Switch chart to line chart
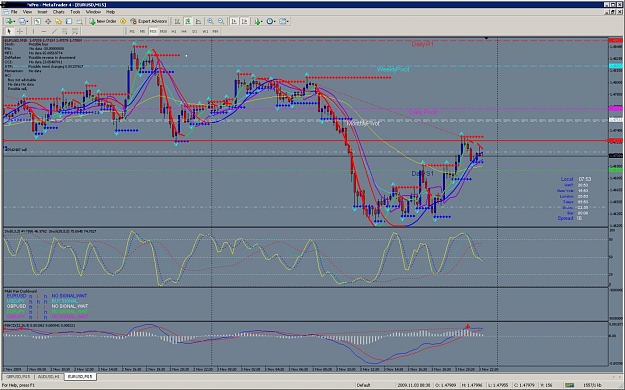Screen dimensions: 625x390 tap(198, 21)
